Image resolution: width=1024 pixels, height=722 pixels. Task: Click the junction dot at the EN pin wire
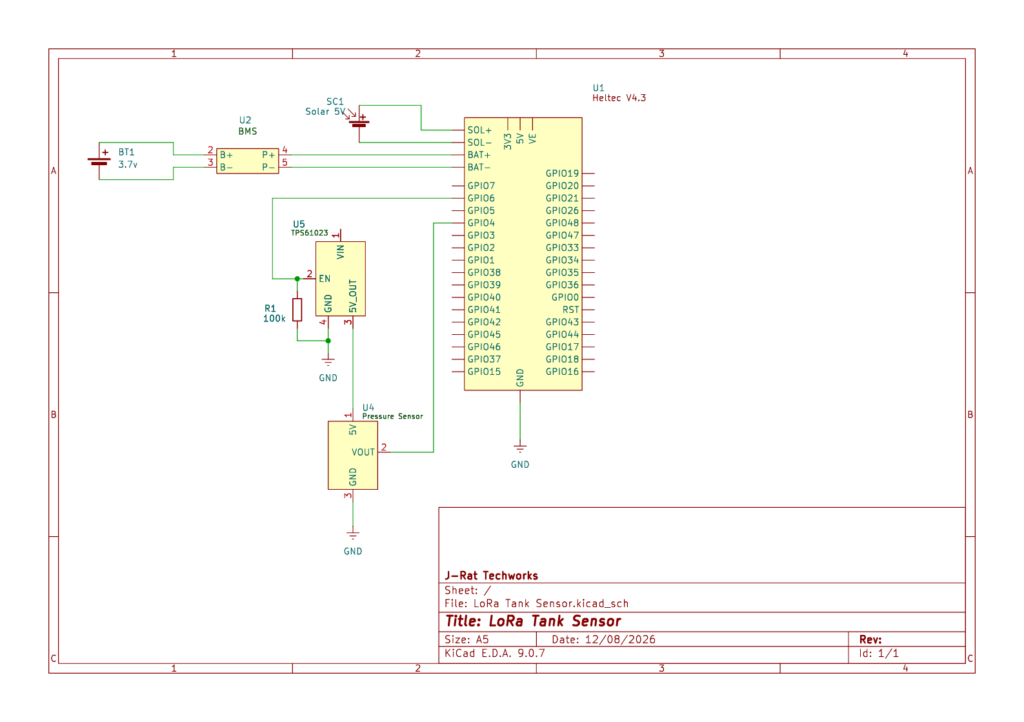[x=297, y=279]
